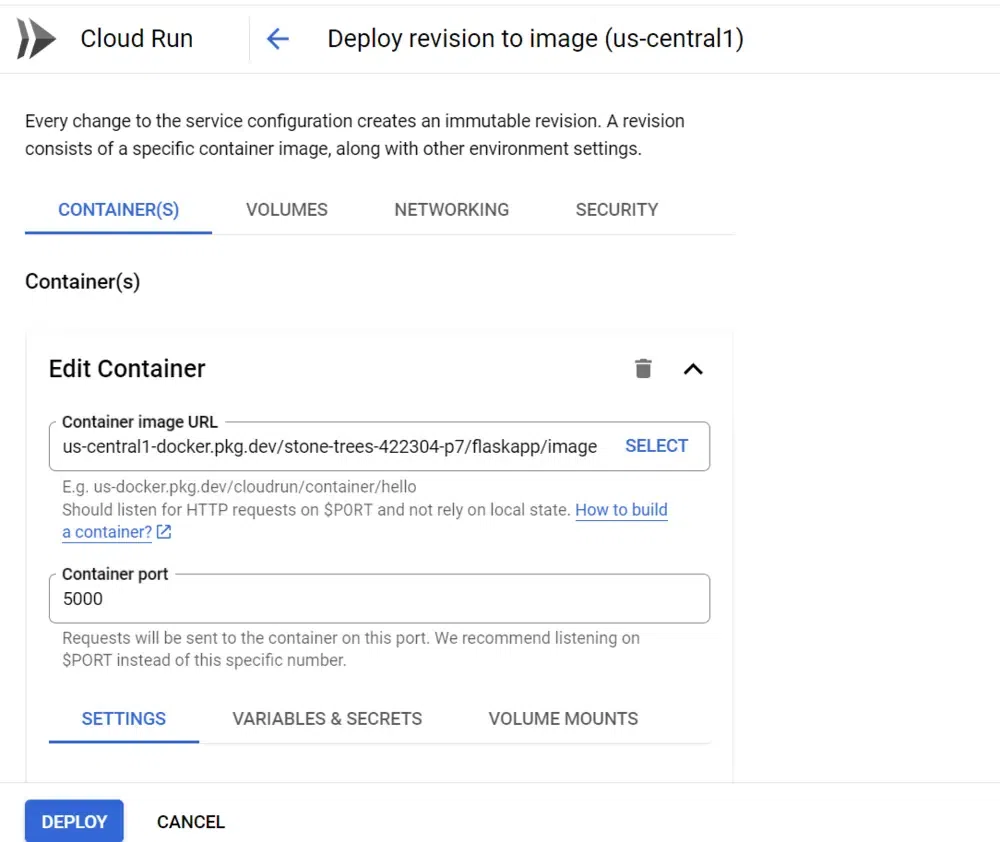Open external link icon beside 'a container?'
This screenshot has width=1000, height=842.
pos(164,532)
